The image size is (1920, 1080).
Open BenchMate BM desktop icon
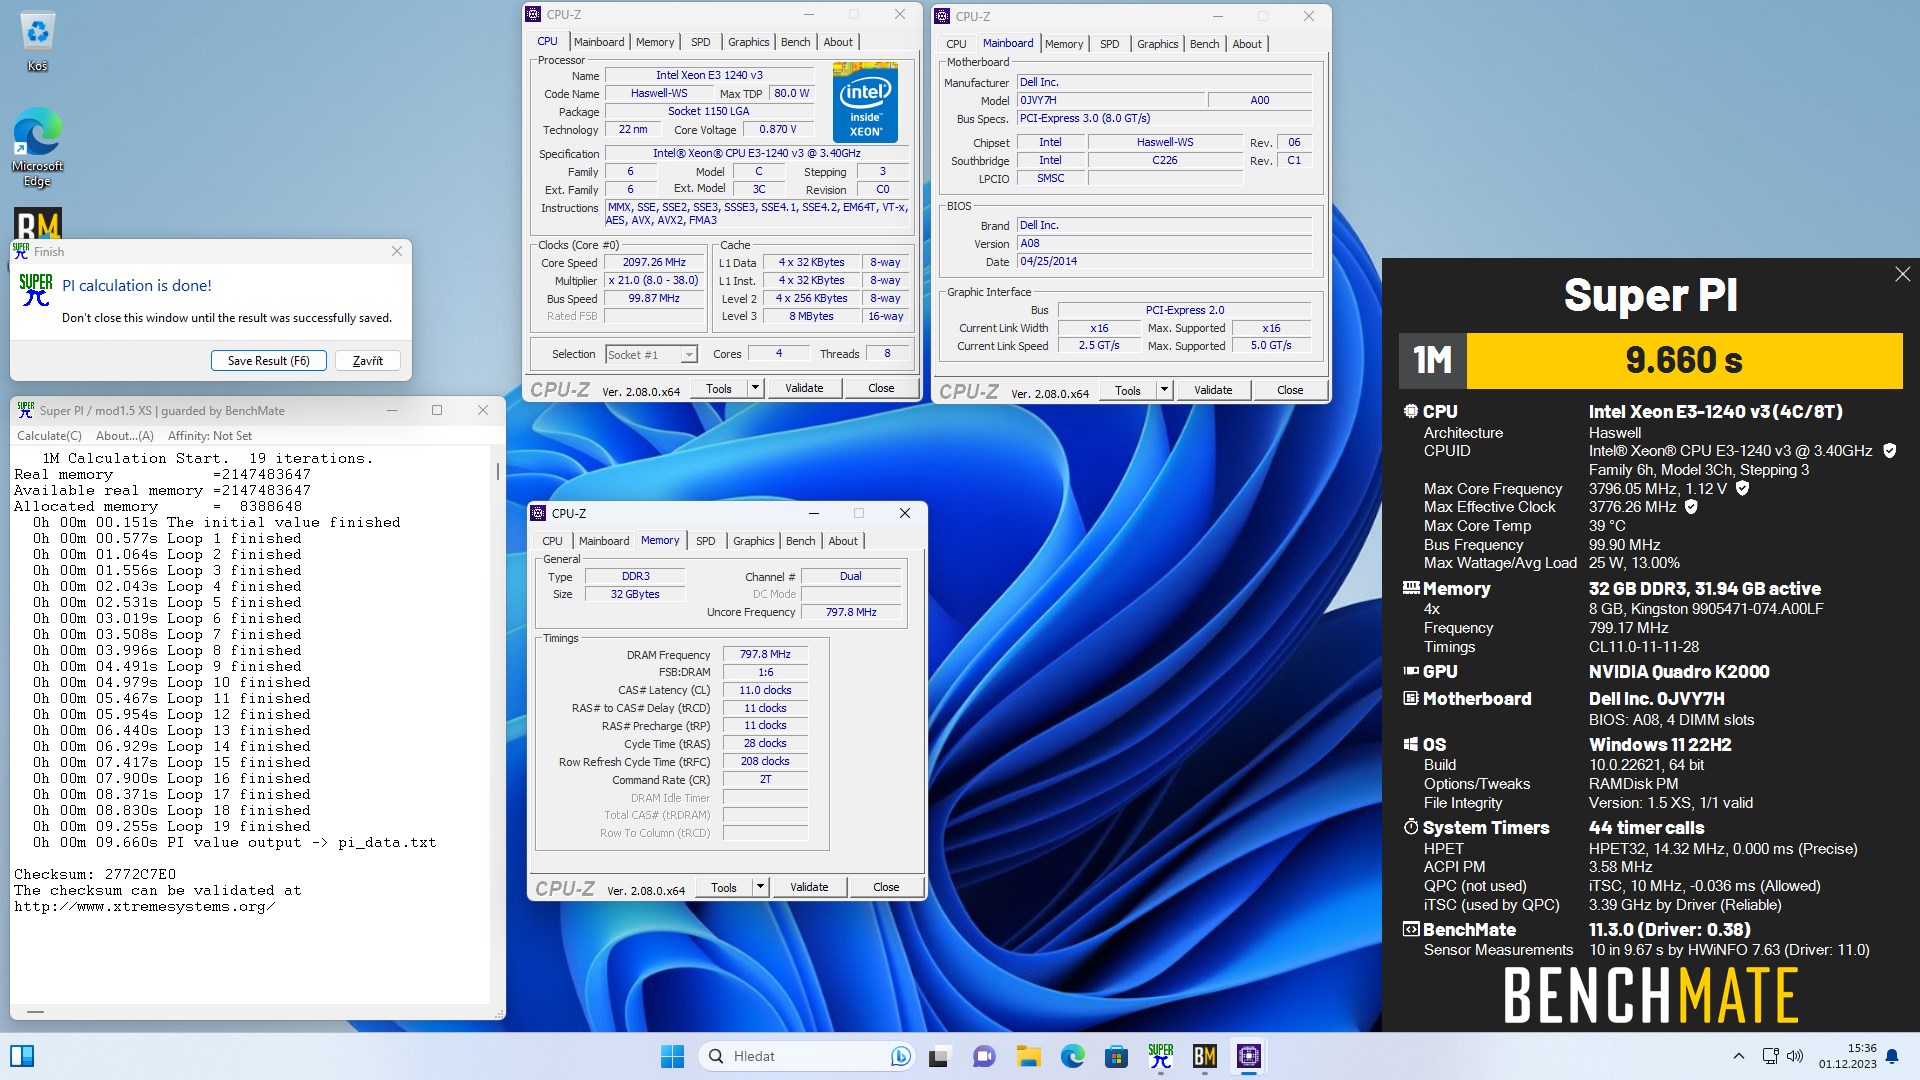click(x=38, y=222)
